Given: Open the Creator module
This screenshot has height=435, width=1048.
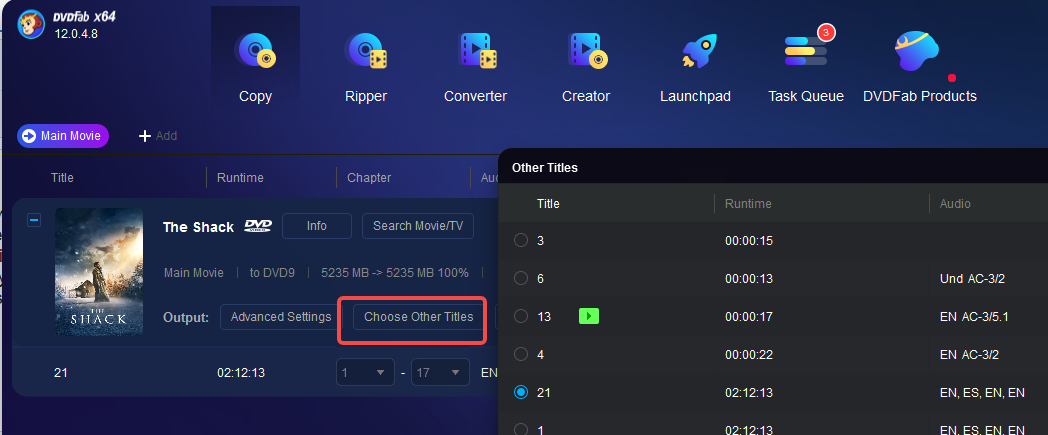Looking at the screenshot, I should pyautogui.click(x=586, y=67).
